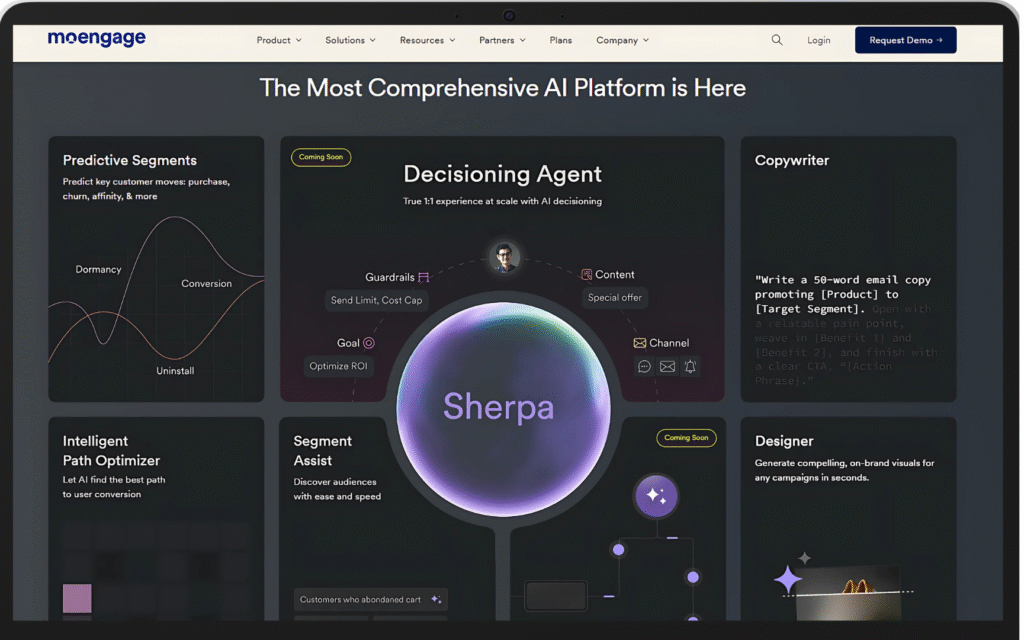1024x640 pixels.
Task: Click the Login link
Action: pyautogui.click(x=818, y=40)
